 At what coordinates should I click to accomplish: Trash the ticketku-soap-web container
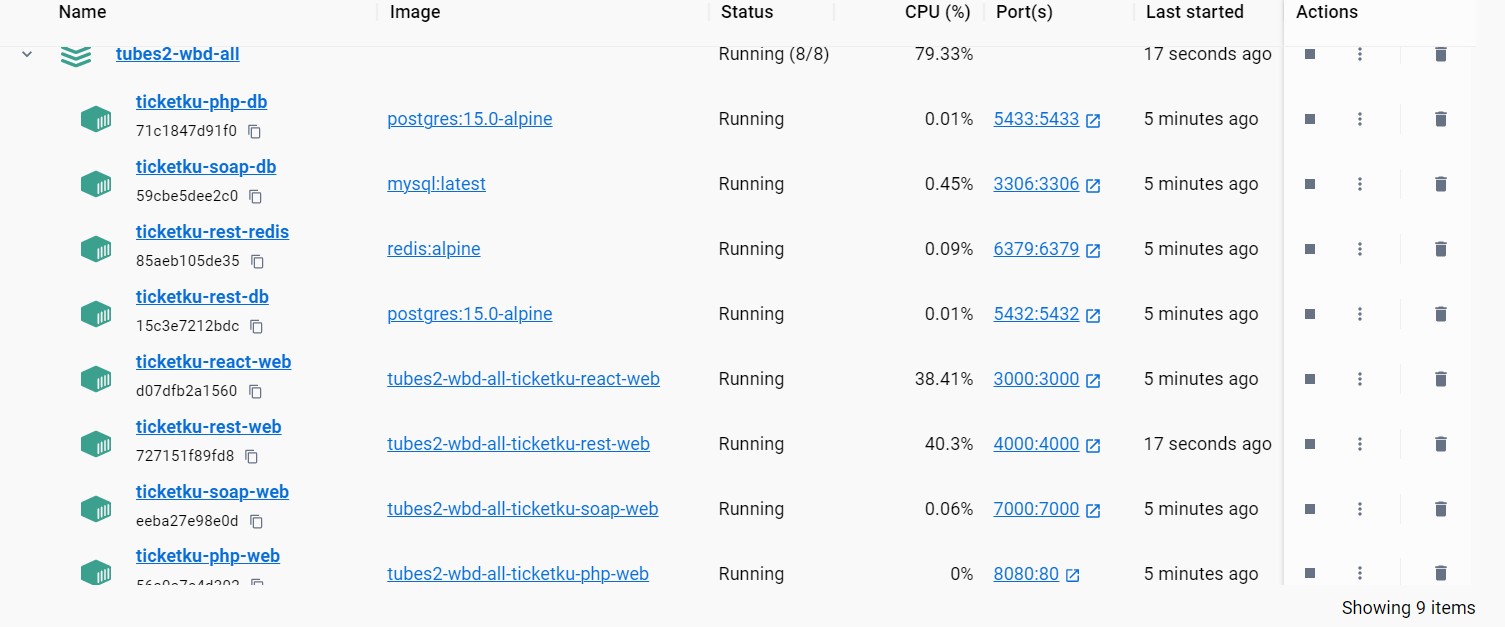pyautogui.click(x=1440, y=509)
